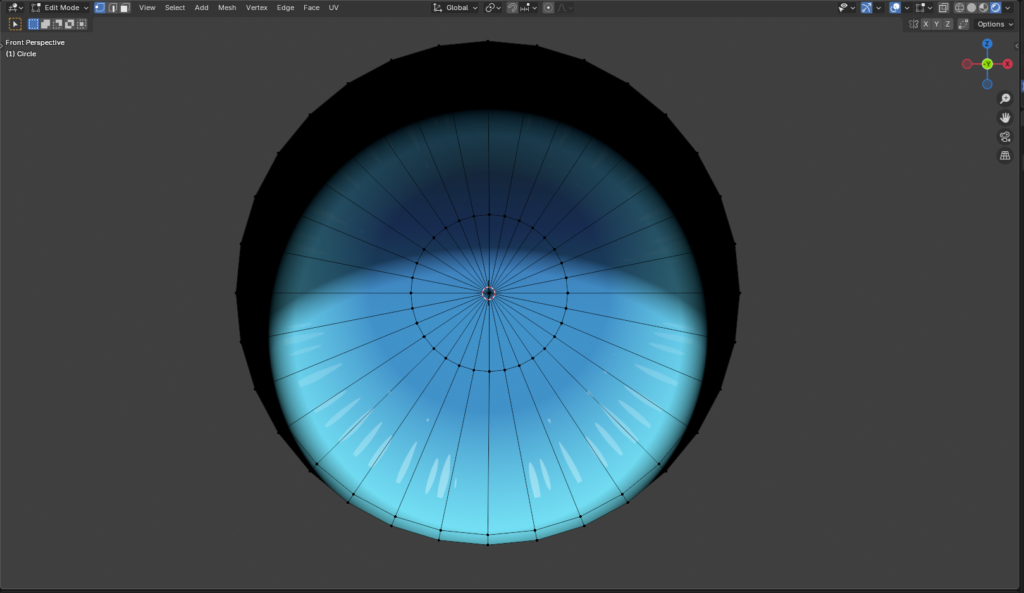Toggle viewport overlays
This screenshot has height=593, width=1024.
coord(895,8)
